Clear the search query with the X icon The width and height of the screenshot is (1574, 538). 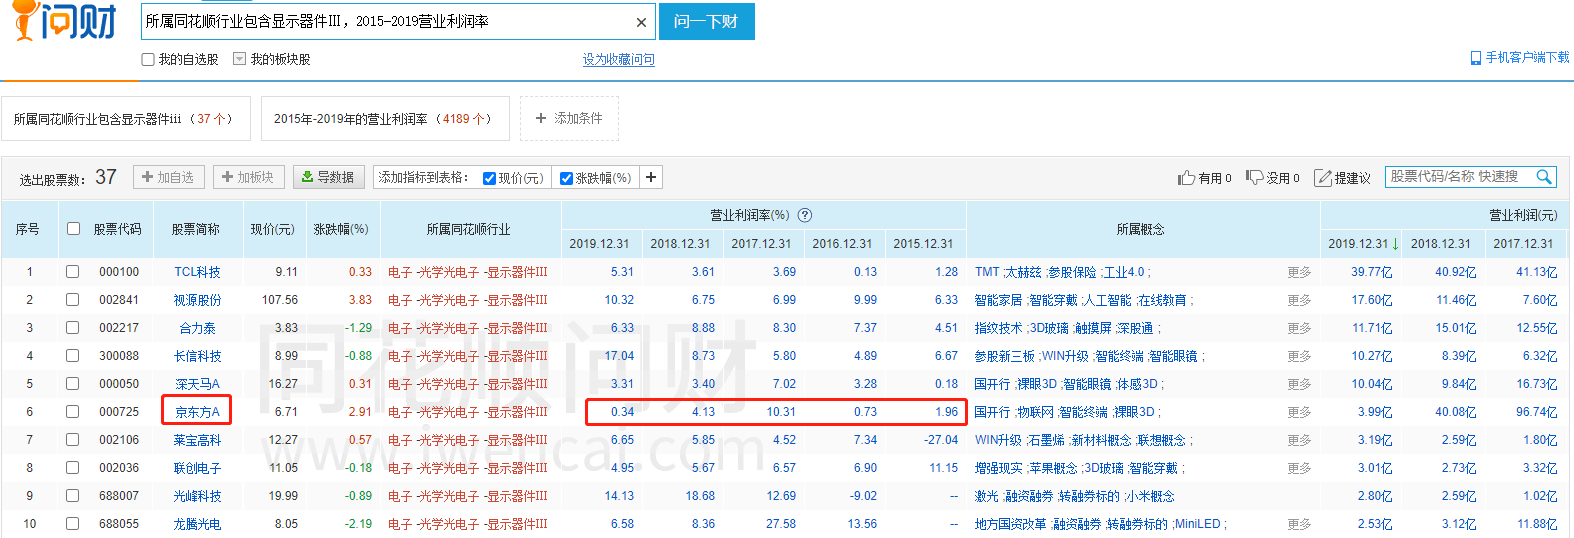tap(641, 22)
